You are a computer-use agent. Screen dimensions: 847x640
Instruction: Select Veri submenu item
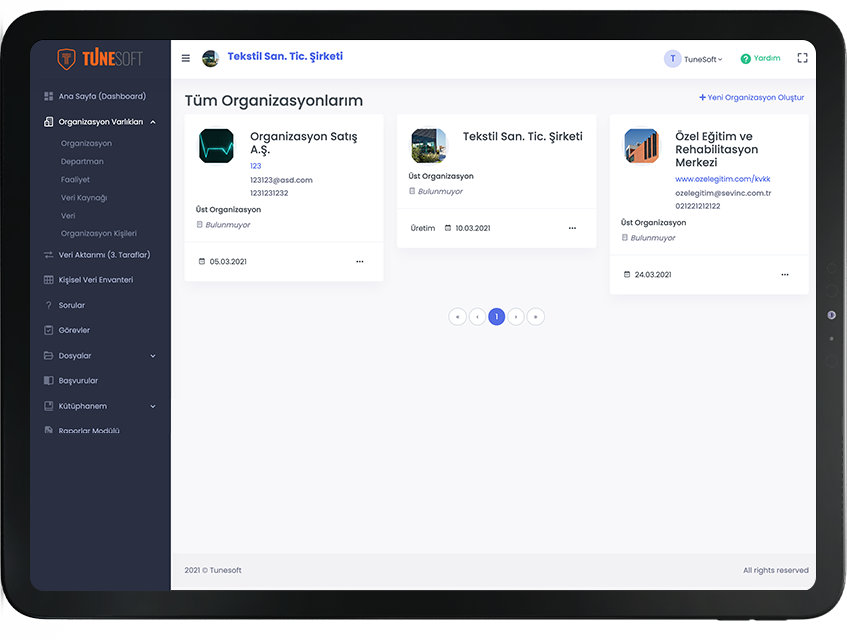click(x=68, y=215)
